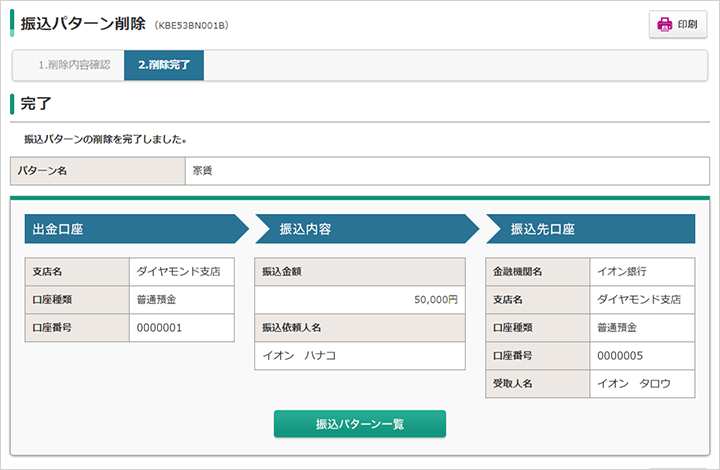Viewport: 720px width, 470px height.
Task: Click the パターン名 label cell
Action: point(98,171)
